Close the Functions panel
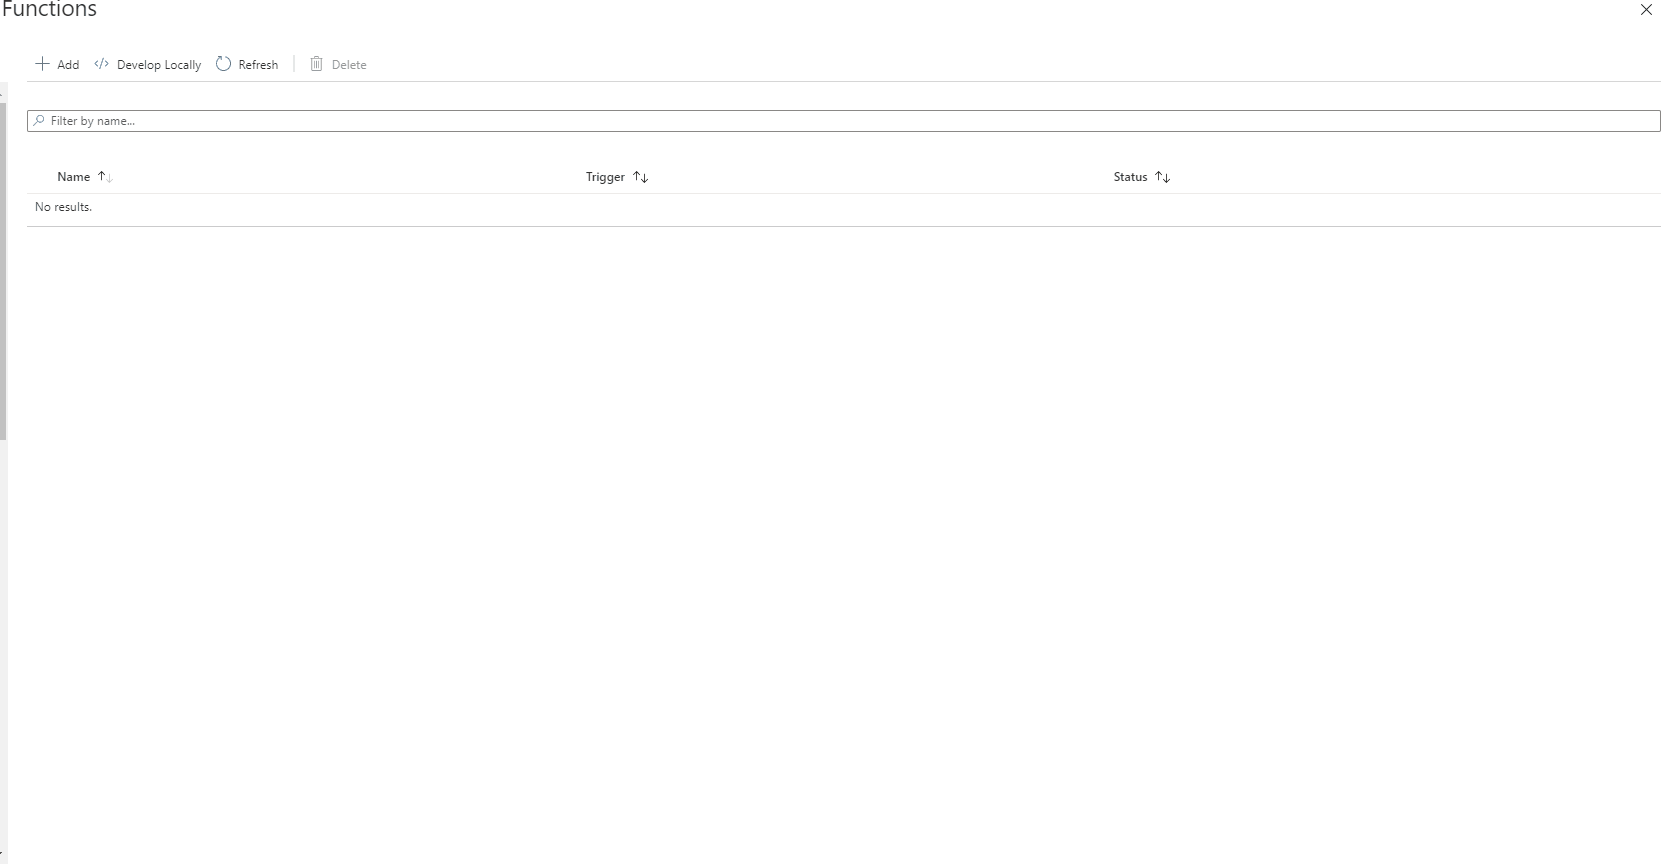Image resolution: width=1674 pixels, height=864 pixels. point(1646,10)
